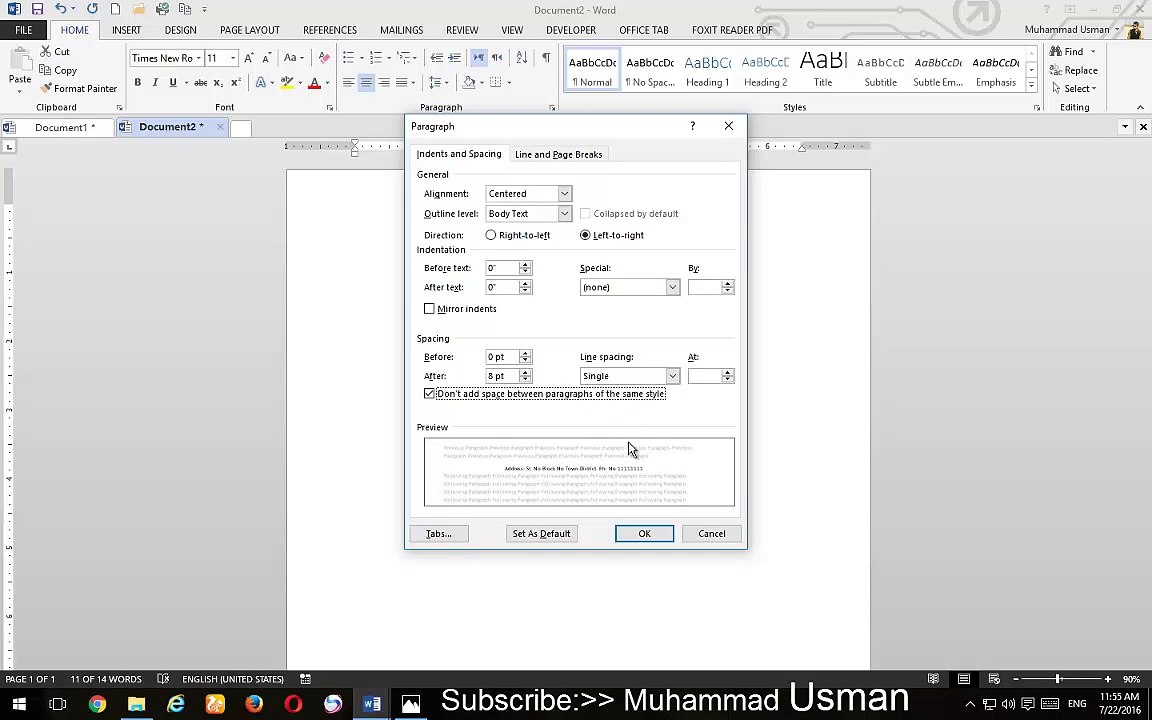Open Firefox from the taskbar
1152x720 pixels.
coord(254,704)
